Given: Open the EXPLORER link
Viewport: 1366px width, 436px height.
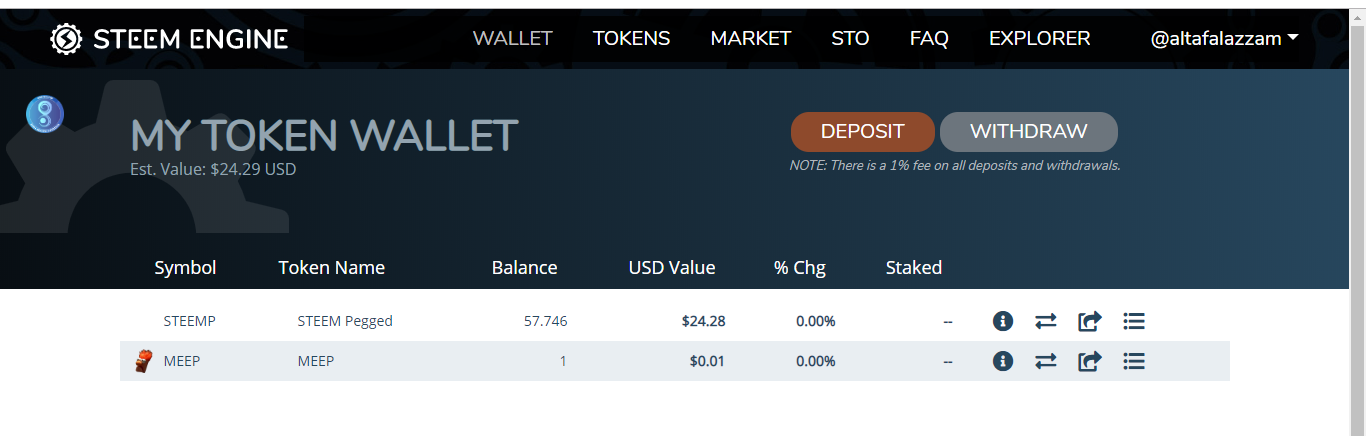Looking at the screenshot, I should pos(1039,39).
